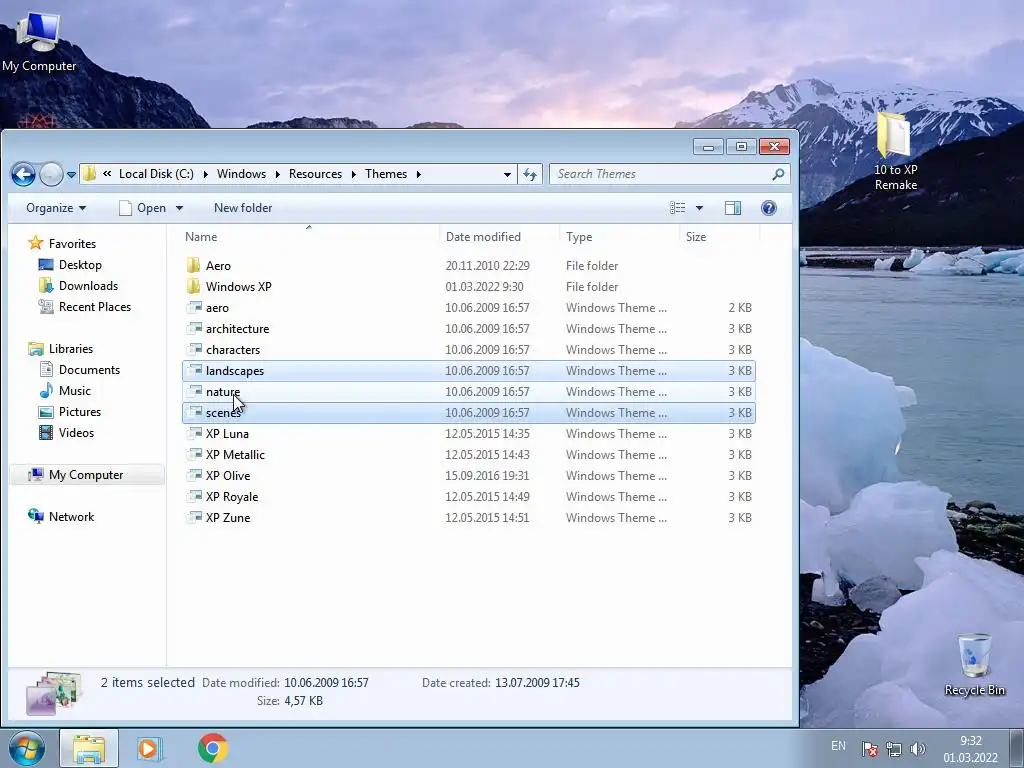
Task: Open Desktop in navigation pane
Action: pos(80,264)
